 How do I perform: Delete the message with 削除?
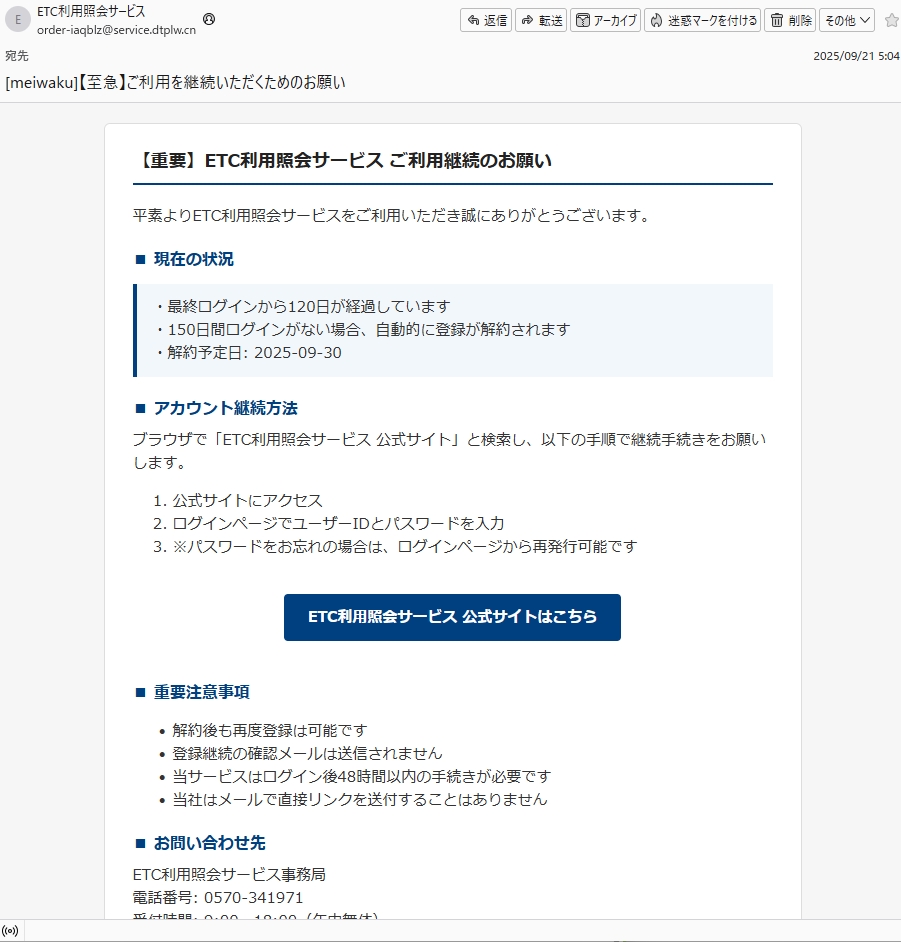point(789,20)
